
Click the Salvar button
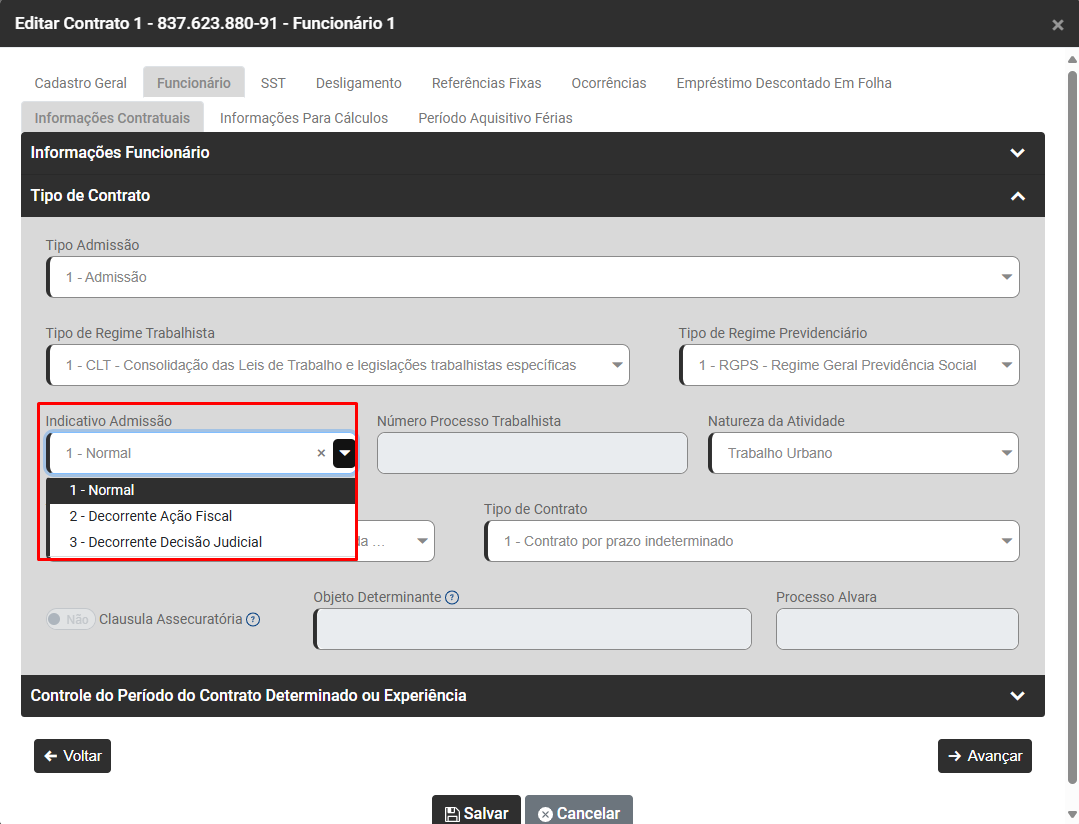point(476,813)
